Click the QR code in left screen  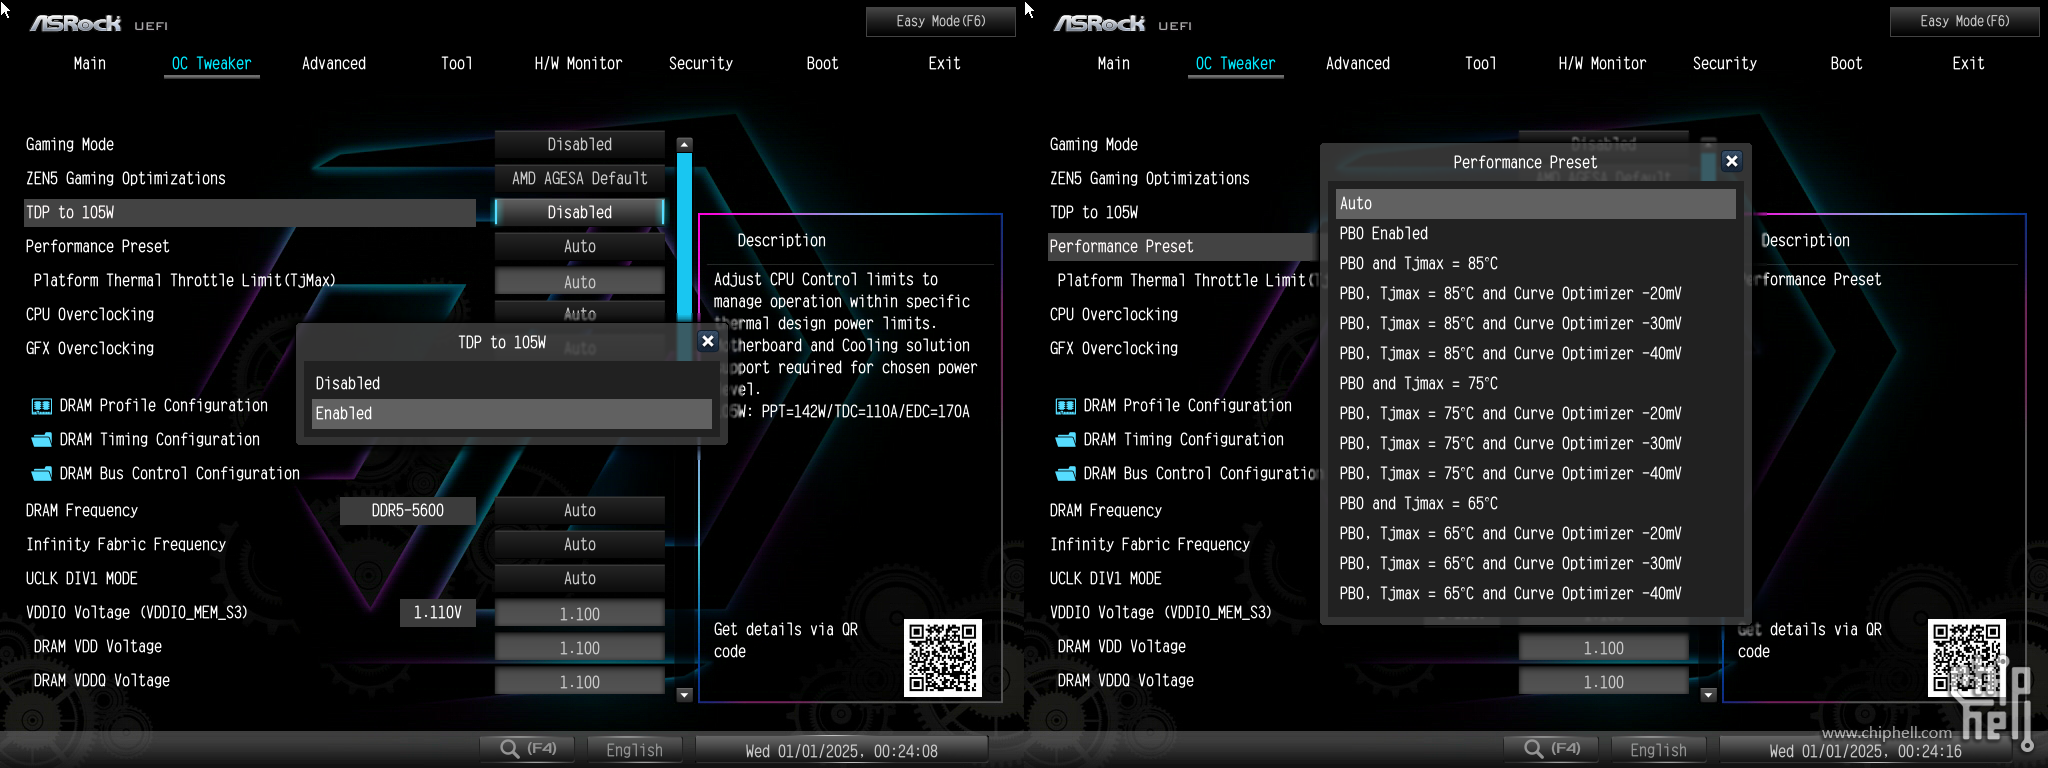tap(942, 657)
